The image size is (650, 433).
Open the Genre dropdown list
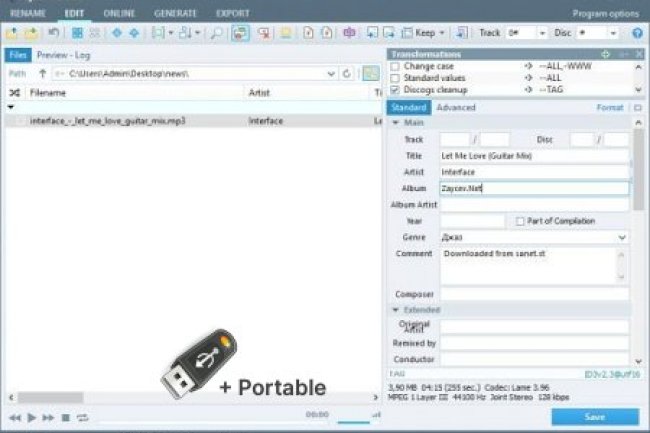[622, 237]
